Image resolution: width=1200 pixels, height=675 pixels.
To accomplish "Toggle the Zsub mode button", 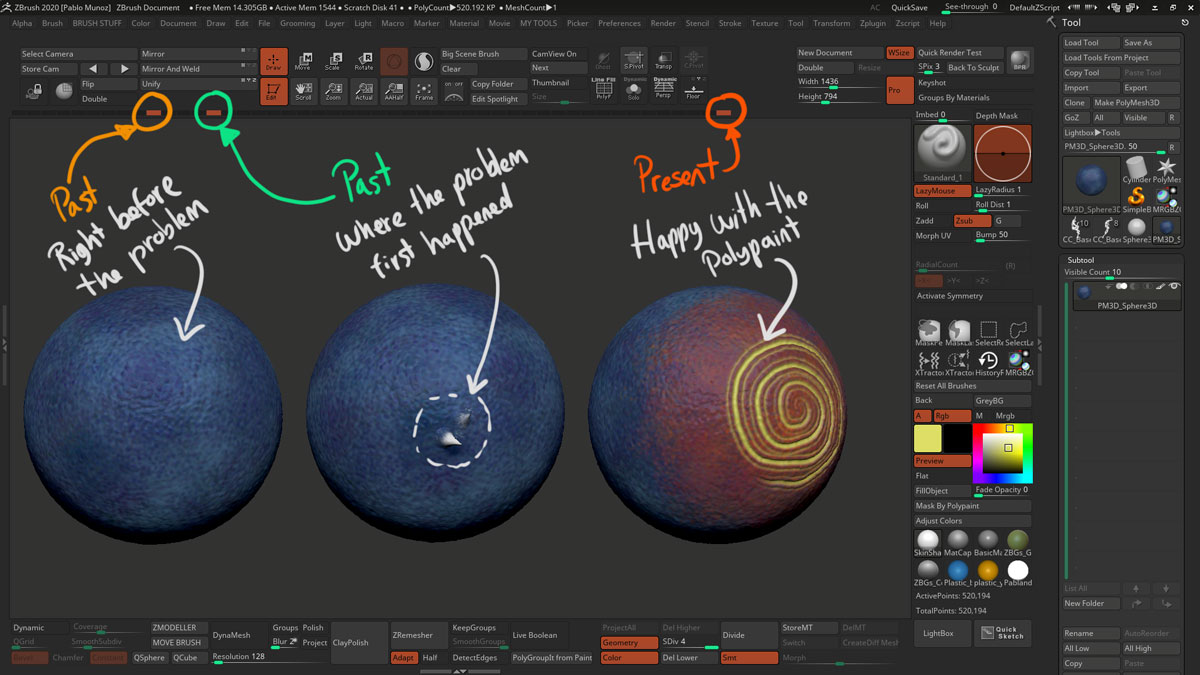I will coord(965,220).
